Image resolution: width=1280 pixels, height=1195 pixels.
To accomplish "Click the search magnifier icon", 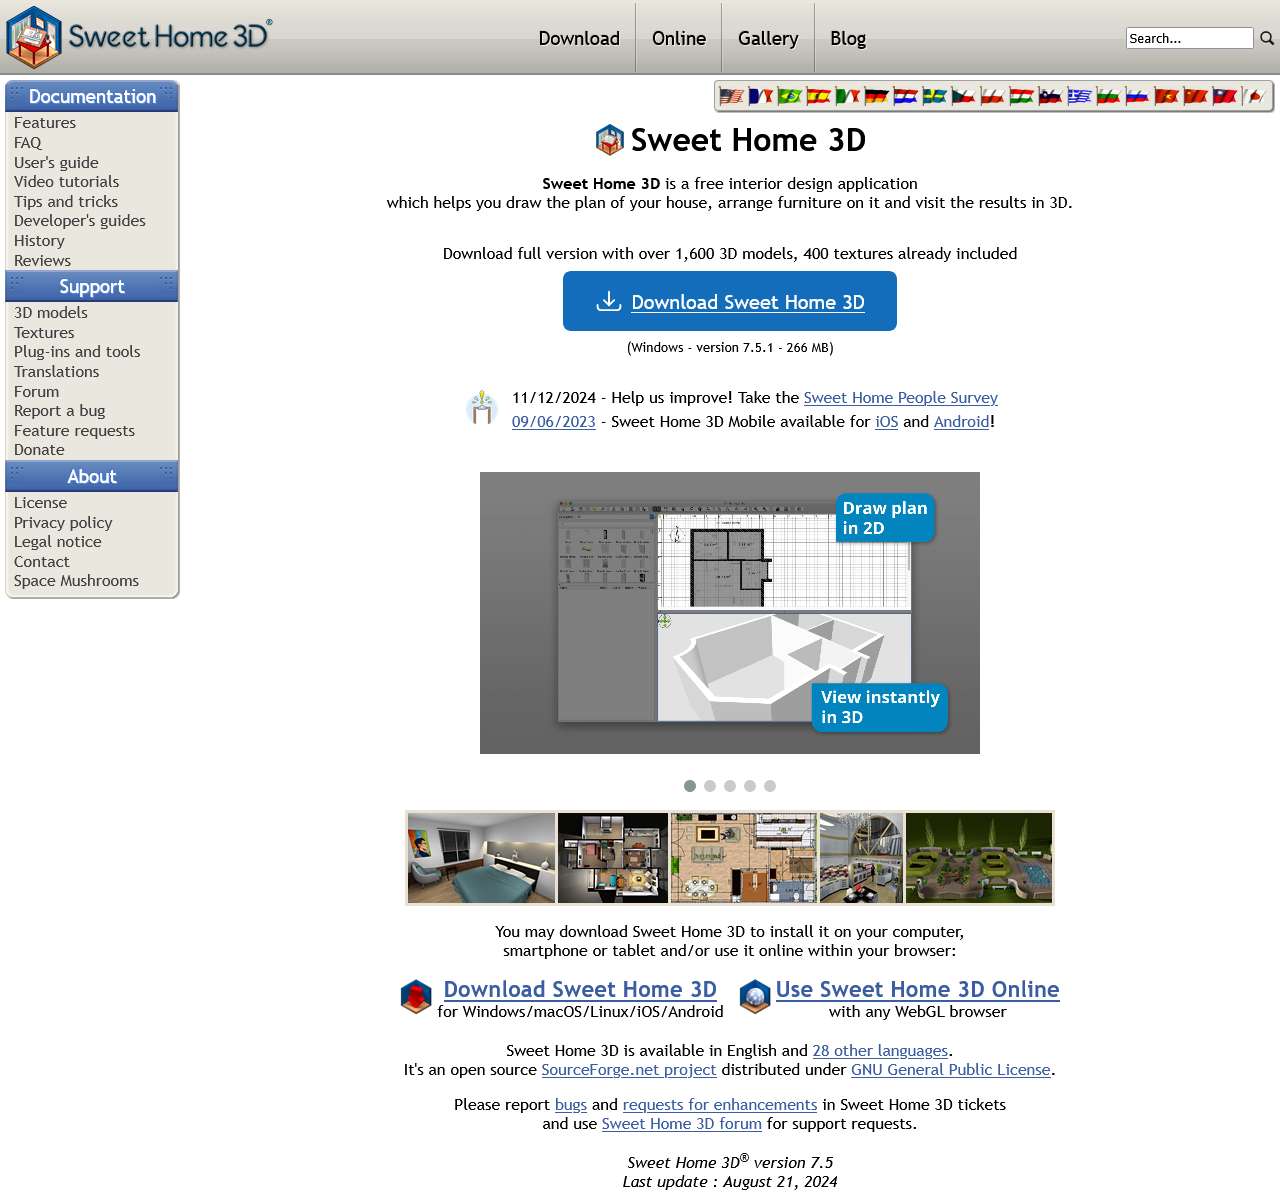I will click(1267, 38).
